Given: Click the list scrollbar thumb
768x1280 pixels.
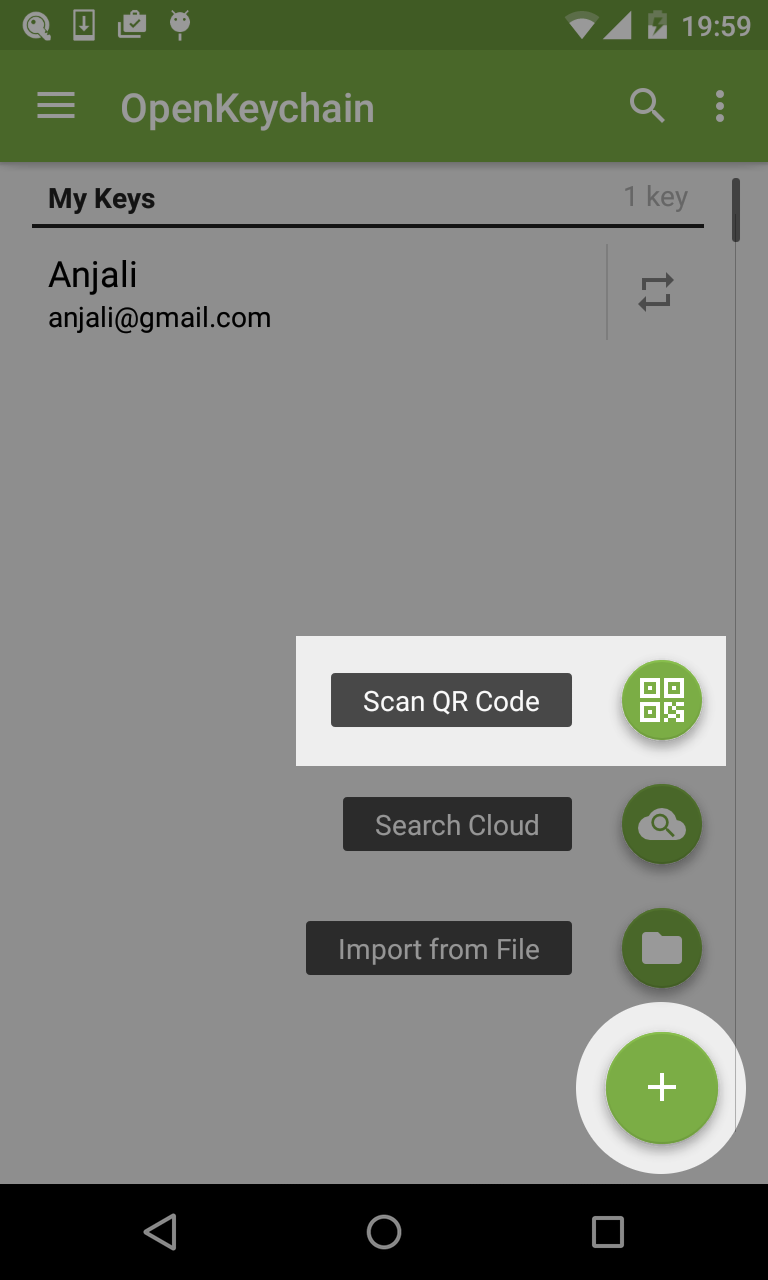Looking at the screenshot, I should 736,210.
